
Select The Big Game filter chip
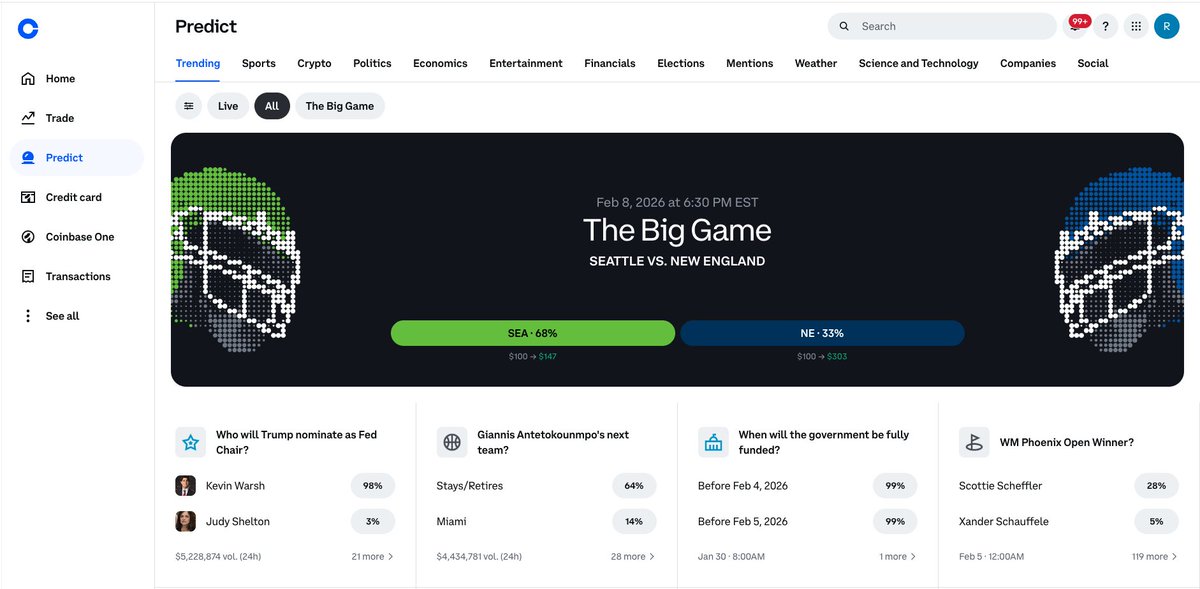(x=340, y=106)
